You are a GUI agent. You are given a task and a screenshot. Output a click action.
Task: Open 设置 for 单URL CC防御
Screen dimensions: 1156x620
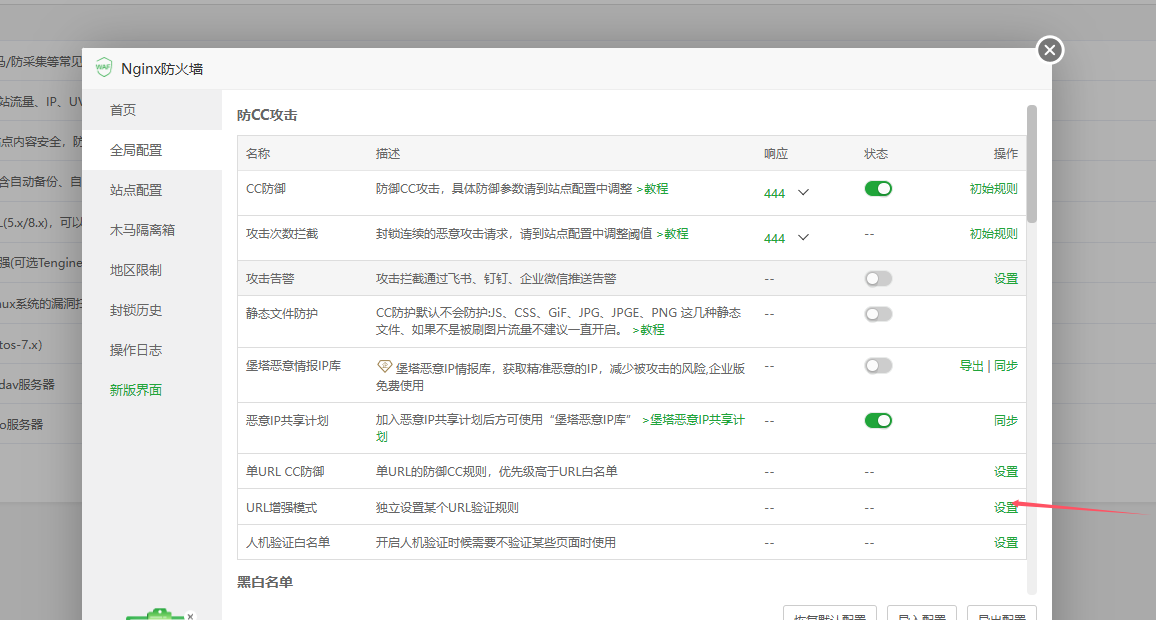point(1006,471)
